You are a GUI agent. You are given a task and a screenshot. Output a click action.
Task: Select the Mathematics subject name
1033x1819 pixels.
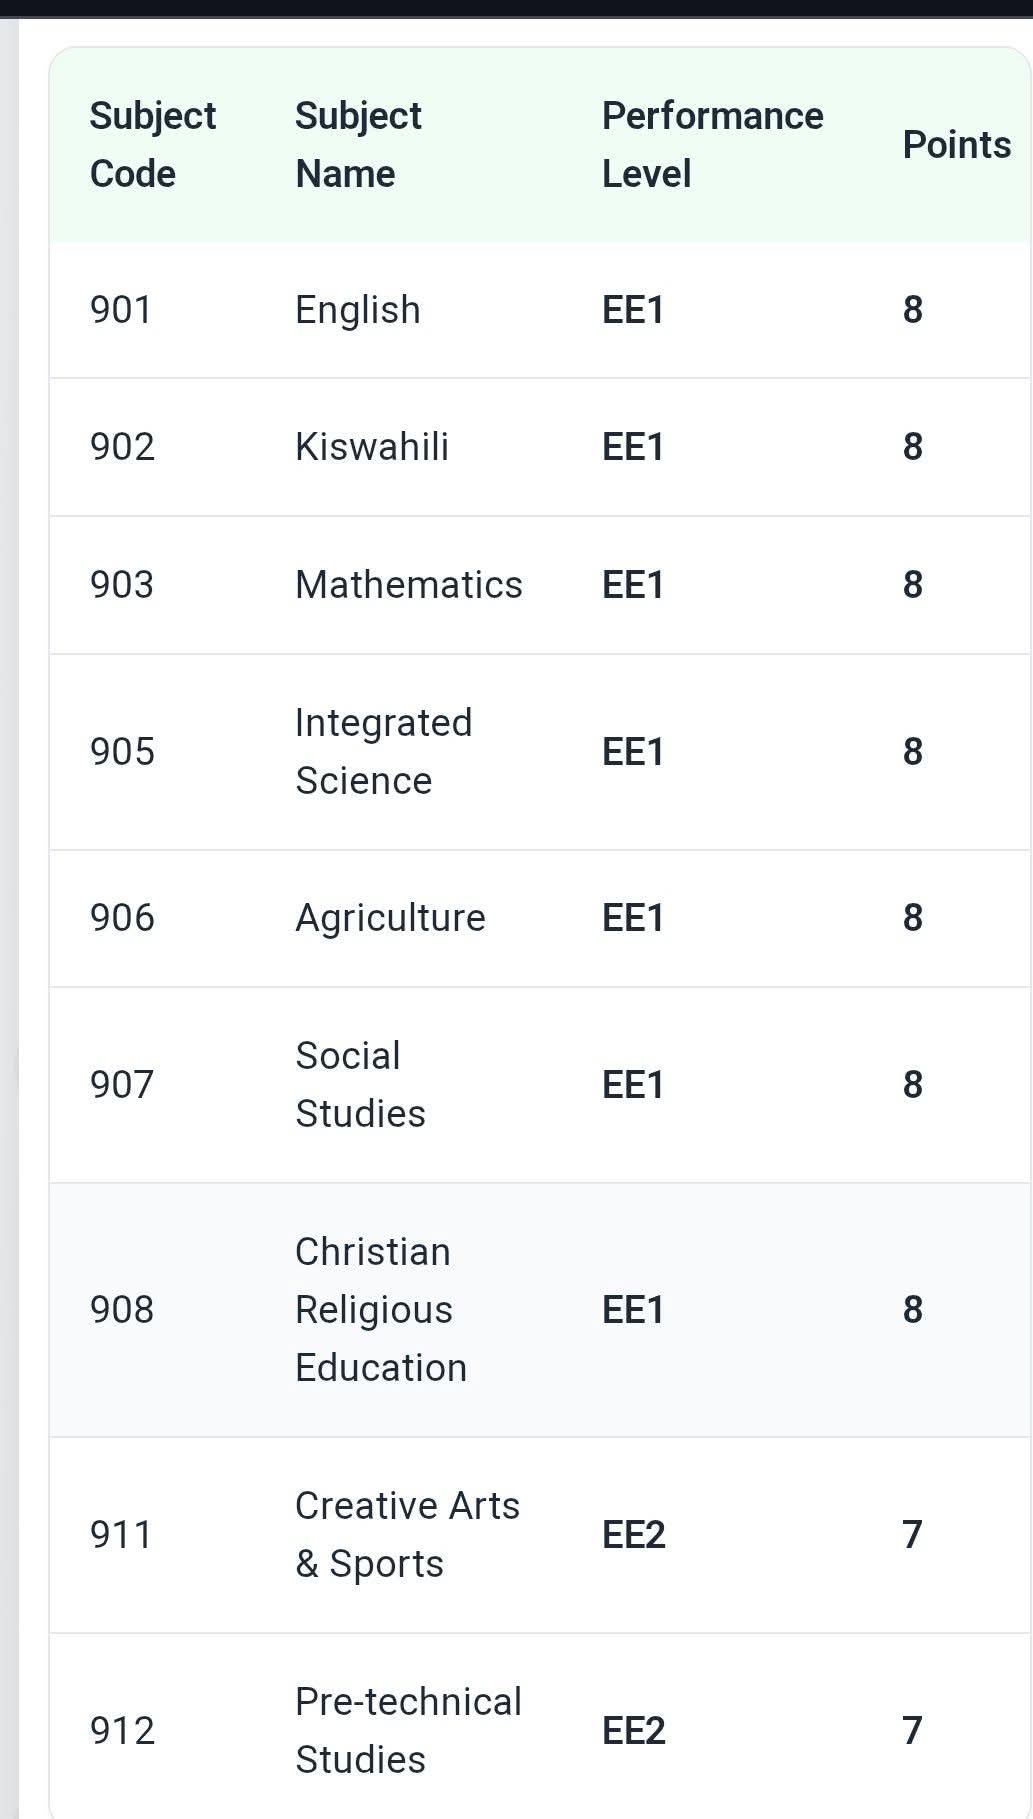tap(408, 585)
